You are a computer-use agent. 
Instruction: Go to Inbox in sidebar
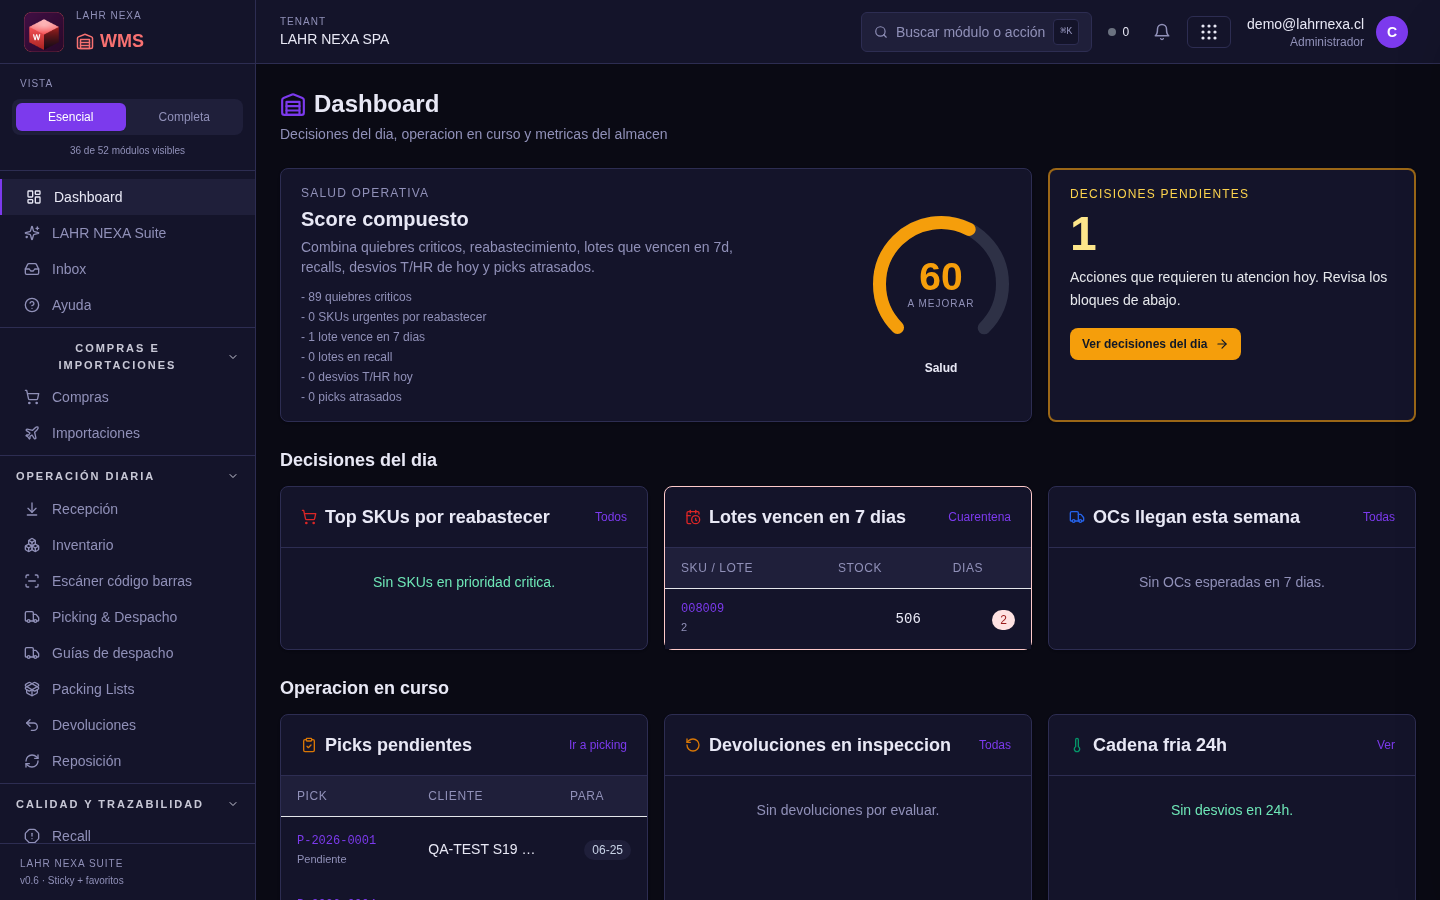[x=128, y=269]
